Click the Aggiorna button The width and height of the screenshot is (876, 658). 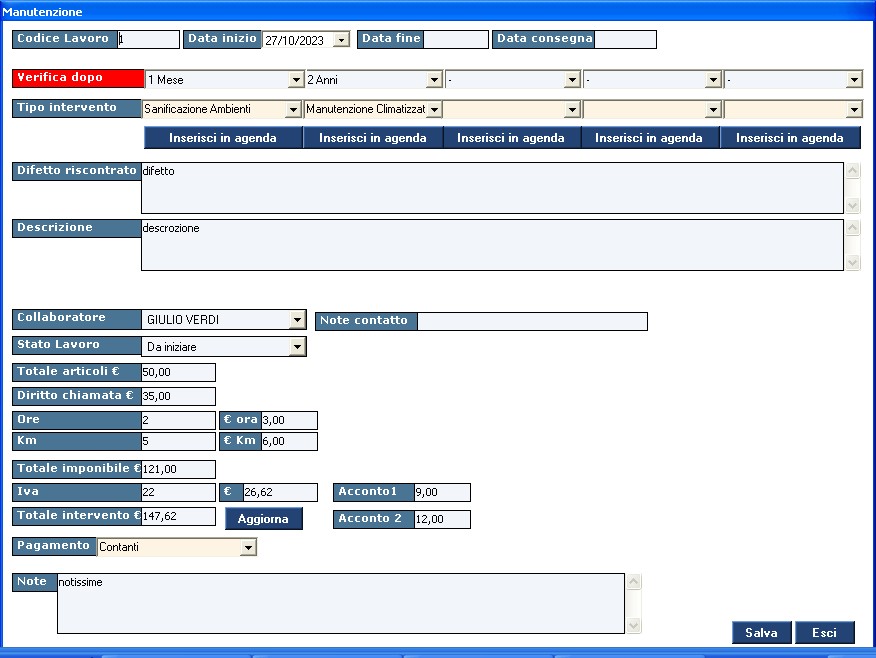[x=264, y=518]
